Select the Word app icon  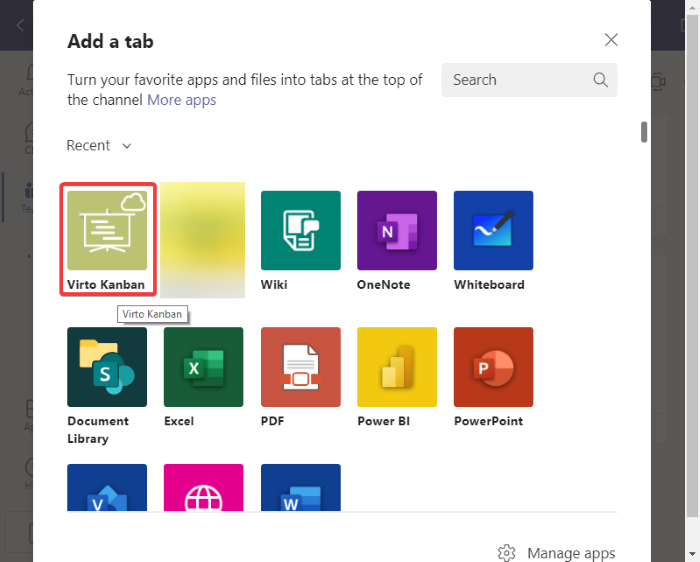[300, 488]
